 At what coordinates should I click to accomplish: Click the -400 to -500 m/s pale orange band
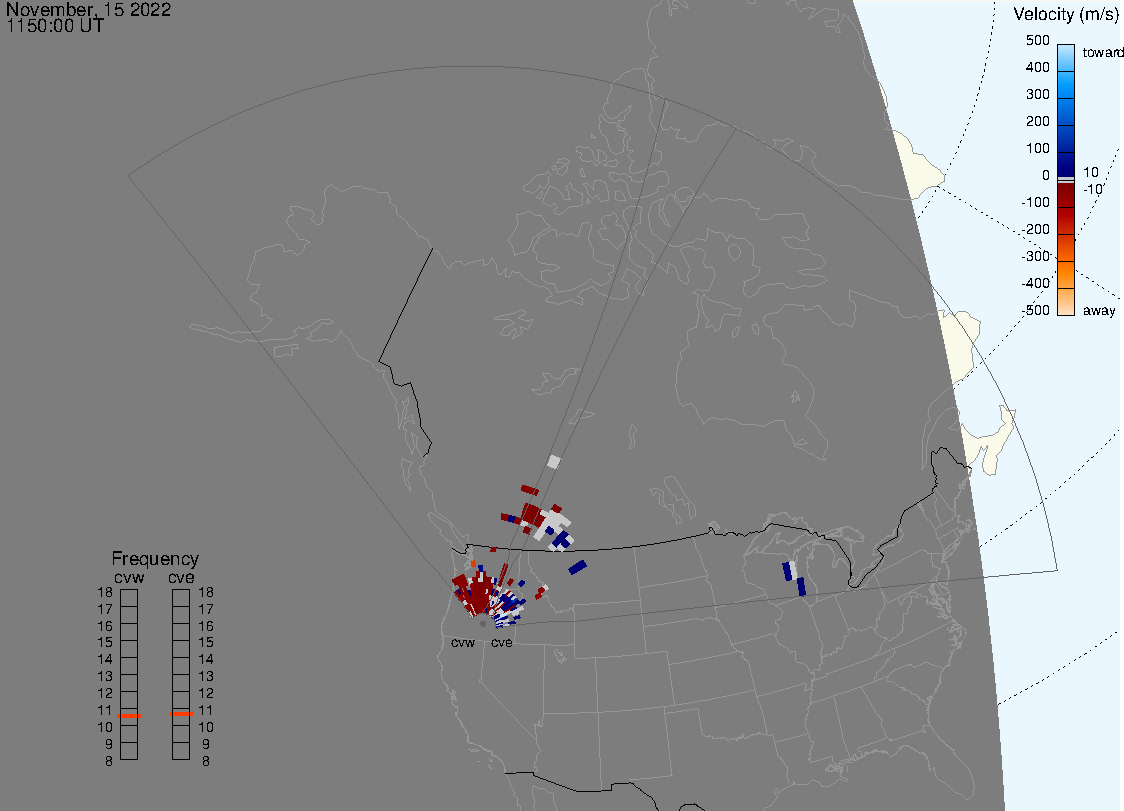[1066, 302]
